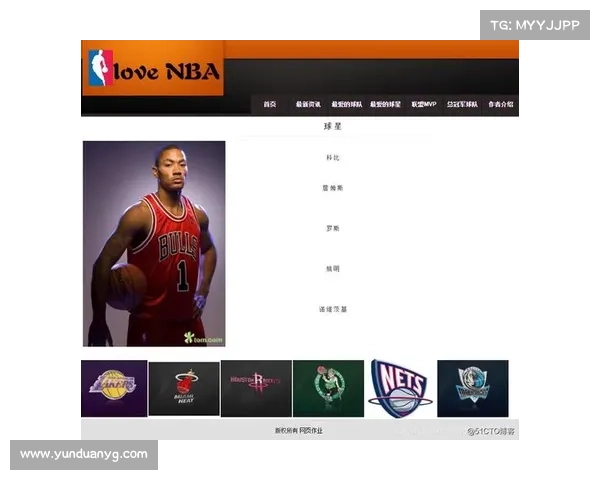Open the 总冠军球队 menu item
This screenshot has width=600, height=480.
click(462, 104)
